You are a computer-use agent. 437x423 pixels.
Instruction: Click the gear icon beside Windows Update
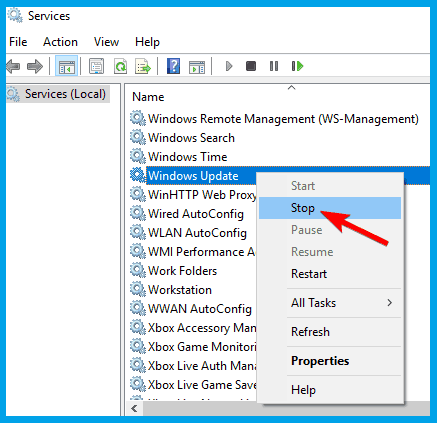[138, 175]
